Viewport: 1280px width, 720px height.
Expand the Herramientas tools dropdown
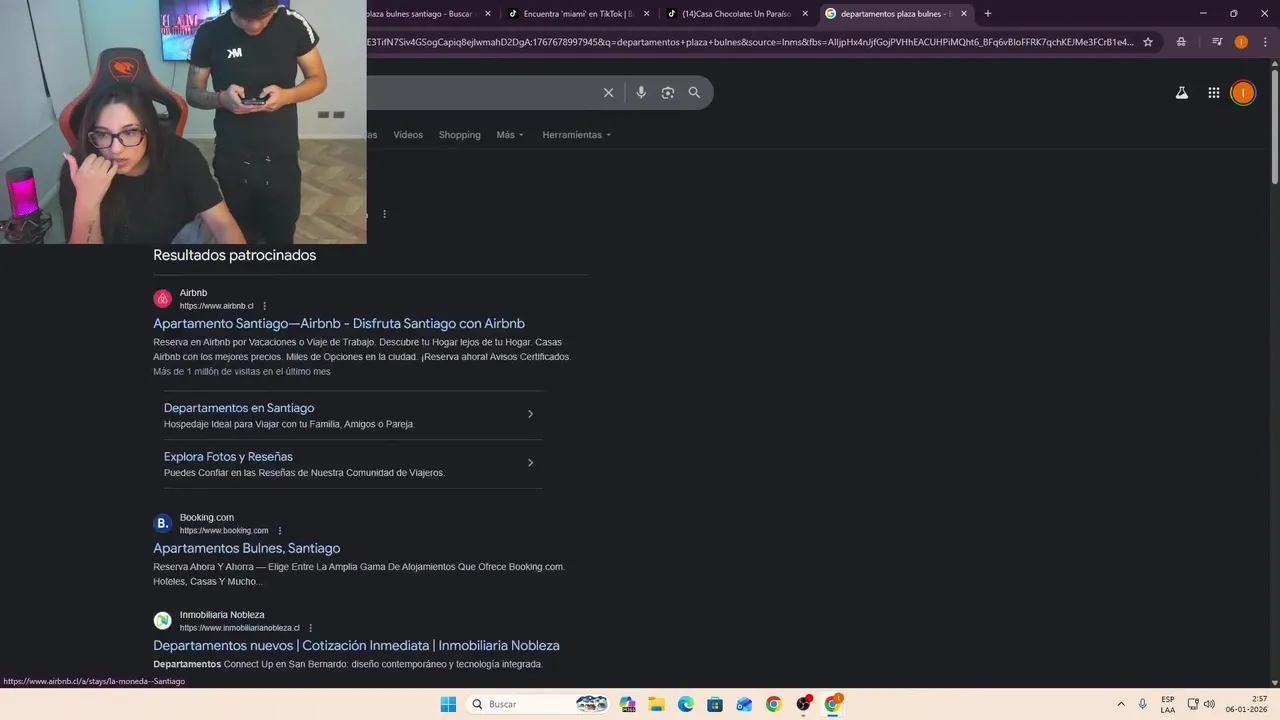click(x=576, y=135)
